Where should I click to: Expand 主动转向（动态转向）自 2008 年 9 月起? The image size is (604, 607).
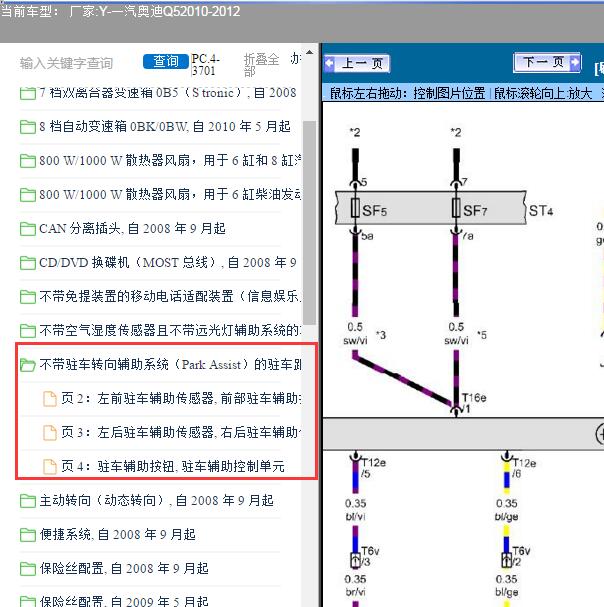pos(156,500)
